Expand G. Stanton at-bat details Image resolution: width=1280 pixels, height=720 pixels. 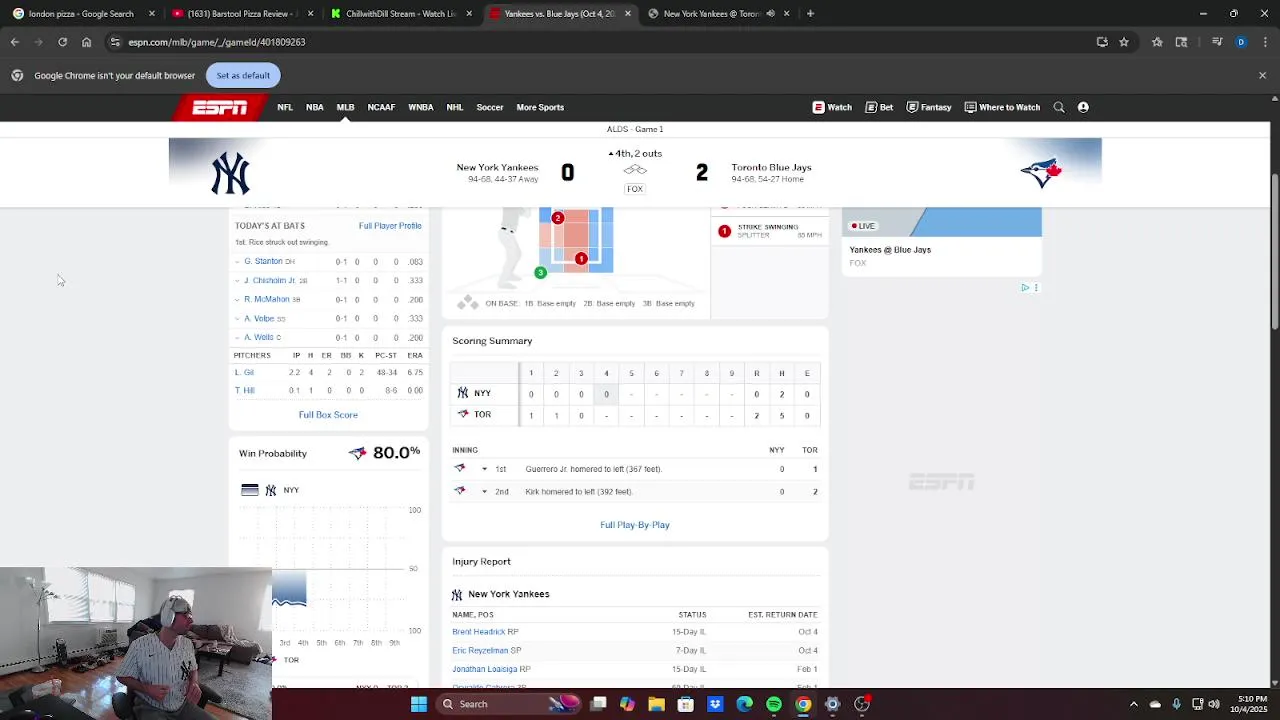tap(238, 261)
